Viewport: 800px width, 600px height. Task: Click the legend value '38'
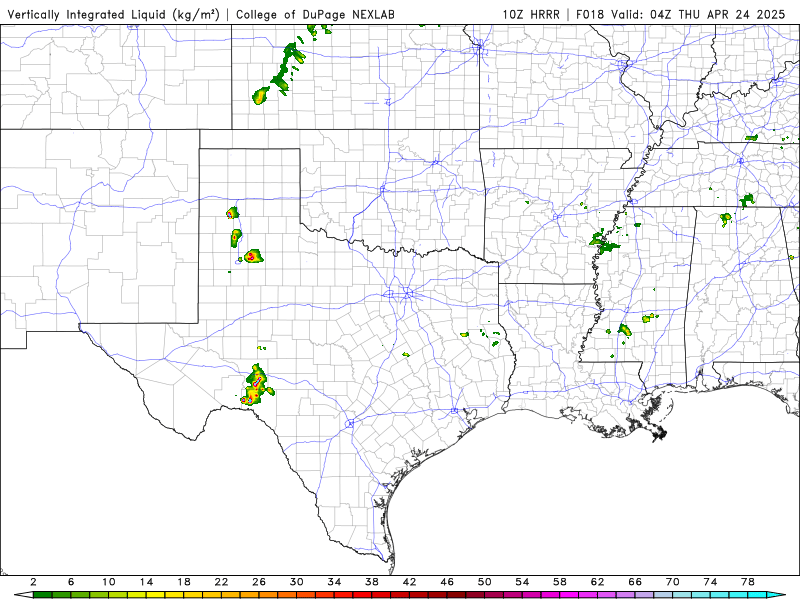[371, 582]
